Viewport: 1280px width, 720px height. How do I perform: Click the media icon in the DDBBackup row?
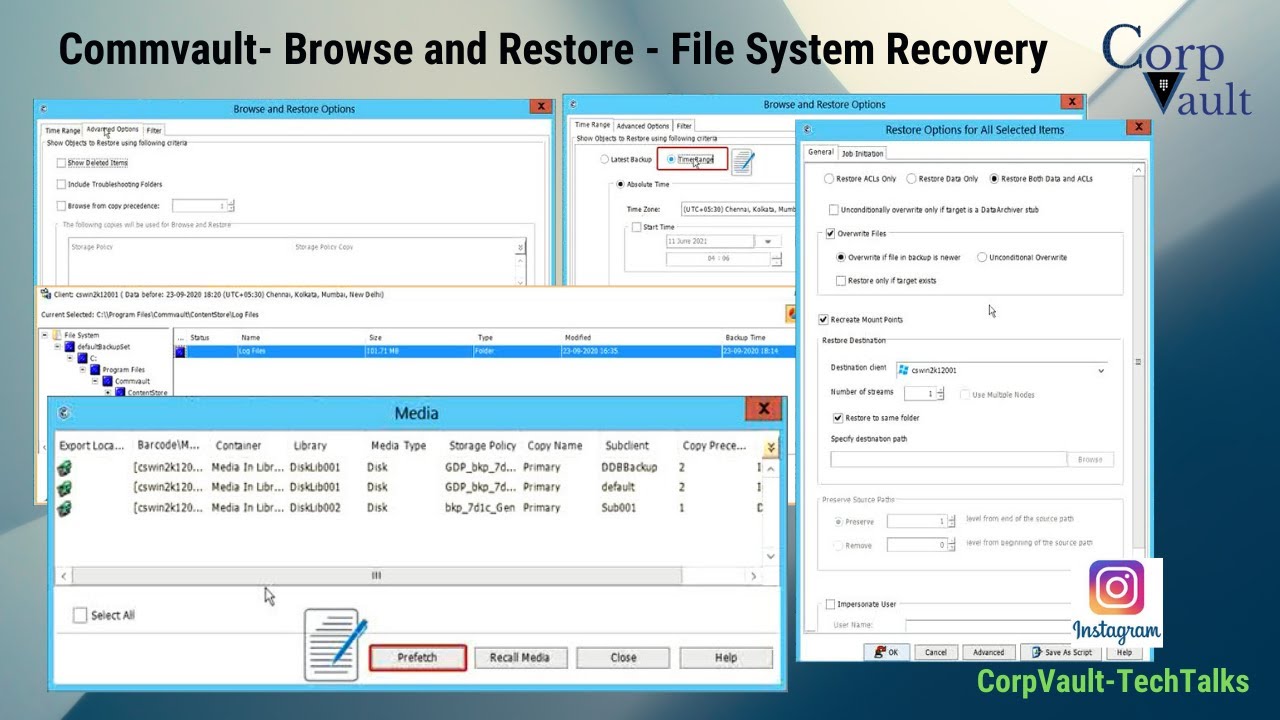pyautogui.click(x=64, y=467)
